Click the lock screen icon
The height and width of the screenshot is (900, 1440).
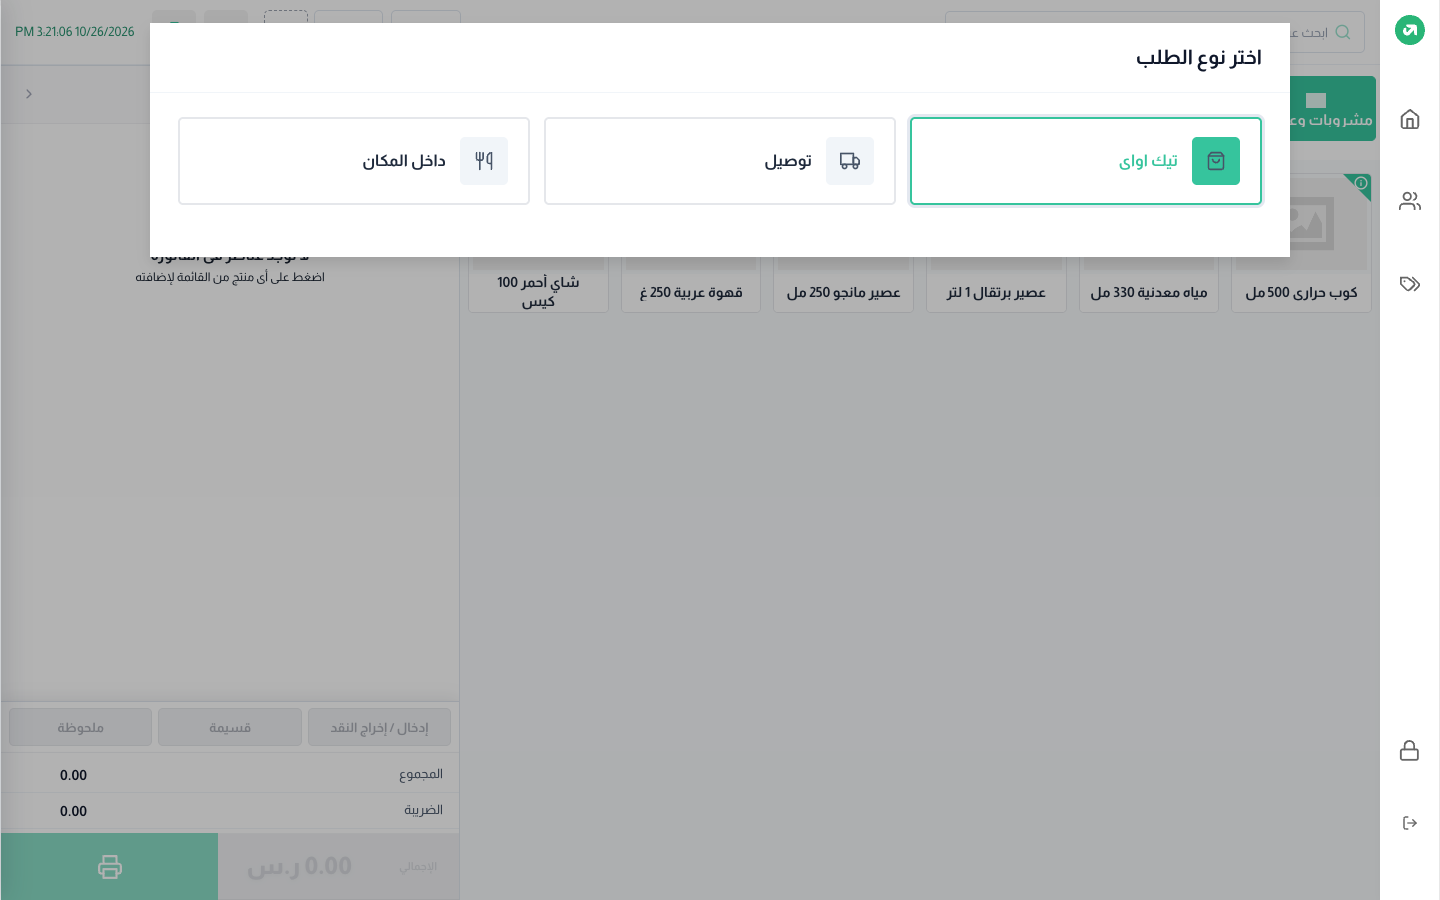[x=1410, y=751]
